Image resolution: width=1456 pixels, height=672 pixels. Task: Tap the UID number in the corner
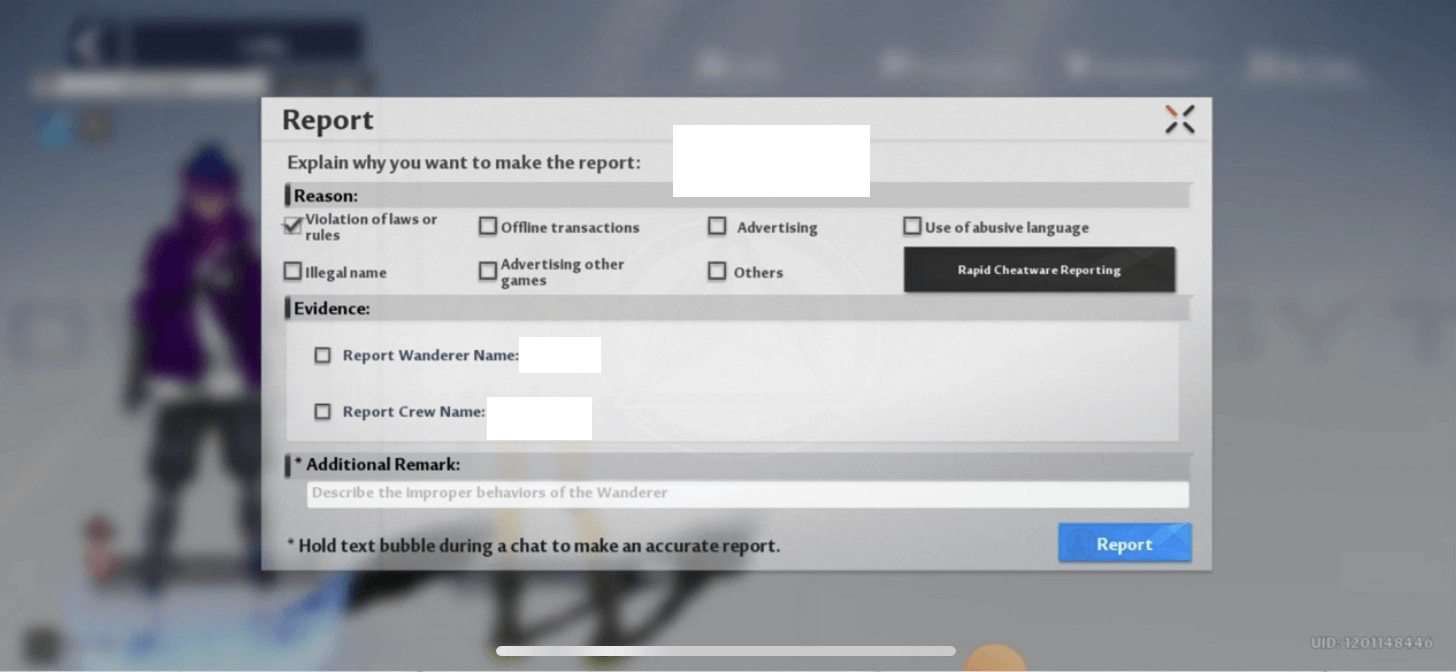(1371, 642)
